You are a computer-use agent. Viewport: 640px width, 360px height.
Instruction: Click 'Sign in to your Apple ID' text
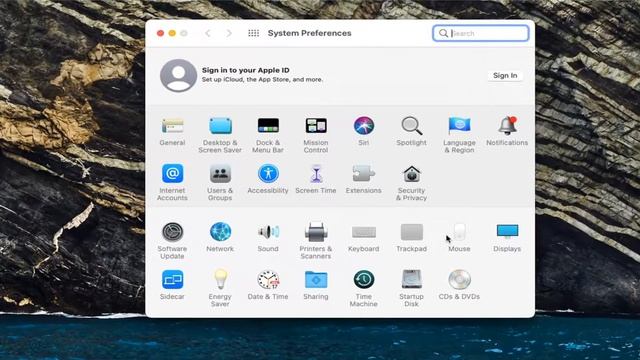click(246, 70)
